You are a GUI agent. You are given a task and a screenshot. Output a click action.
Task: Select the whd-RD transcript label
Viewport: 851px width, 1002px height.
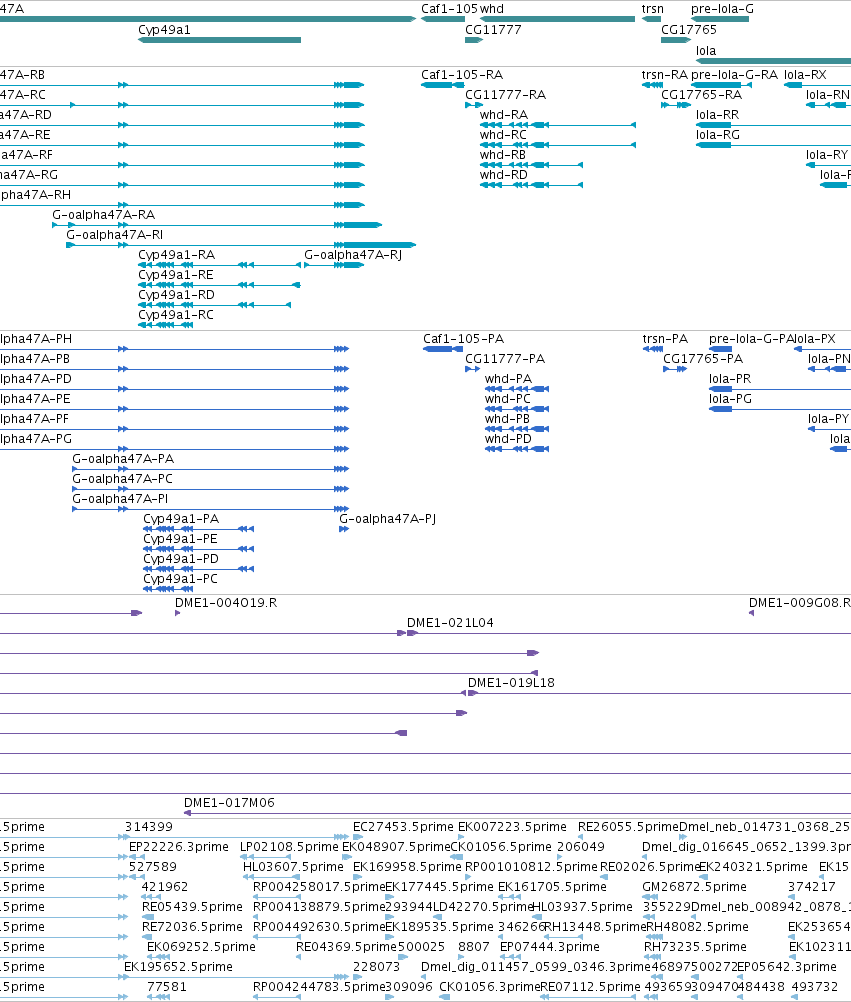coord(503,174)
